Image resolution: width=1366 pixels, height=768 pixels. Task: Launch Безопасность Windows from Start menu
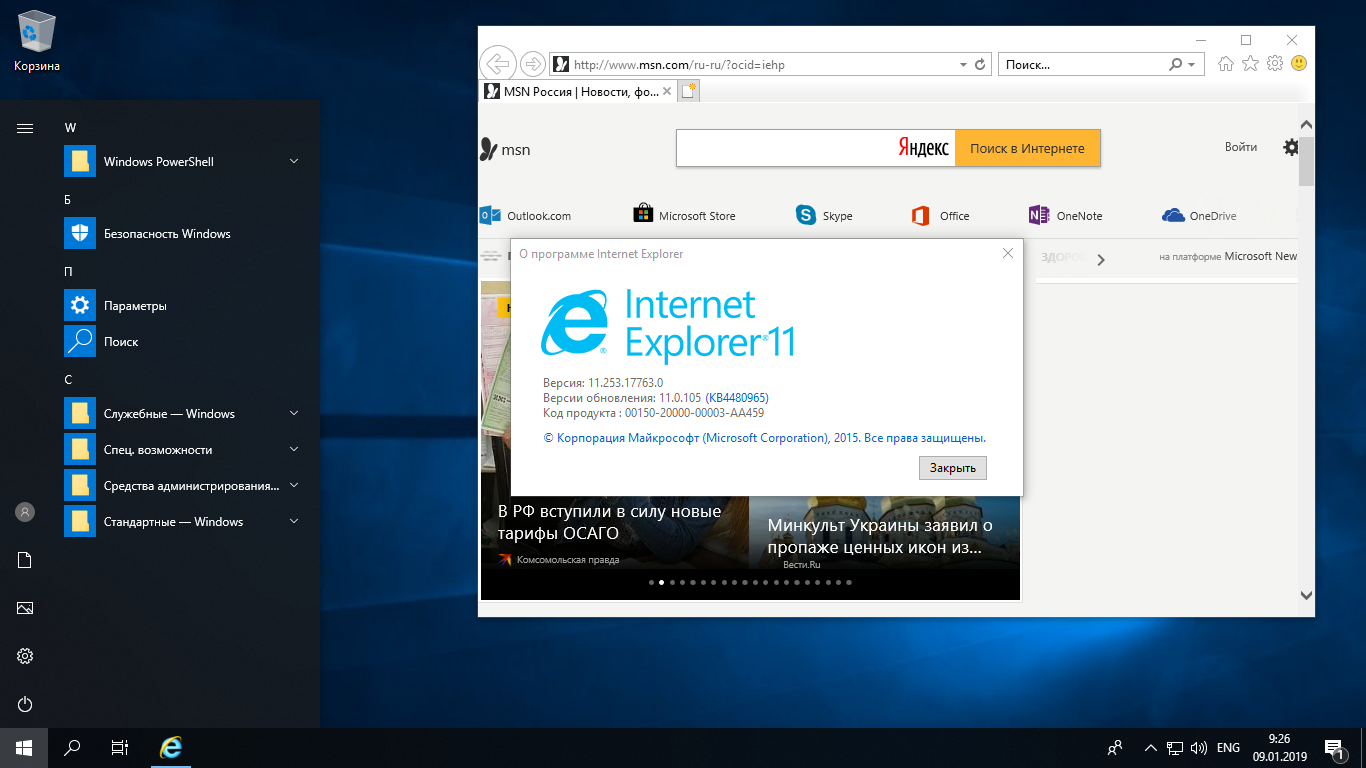click(x=183, y=234)
